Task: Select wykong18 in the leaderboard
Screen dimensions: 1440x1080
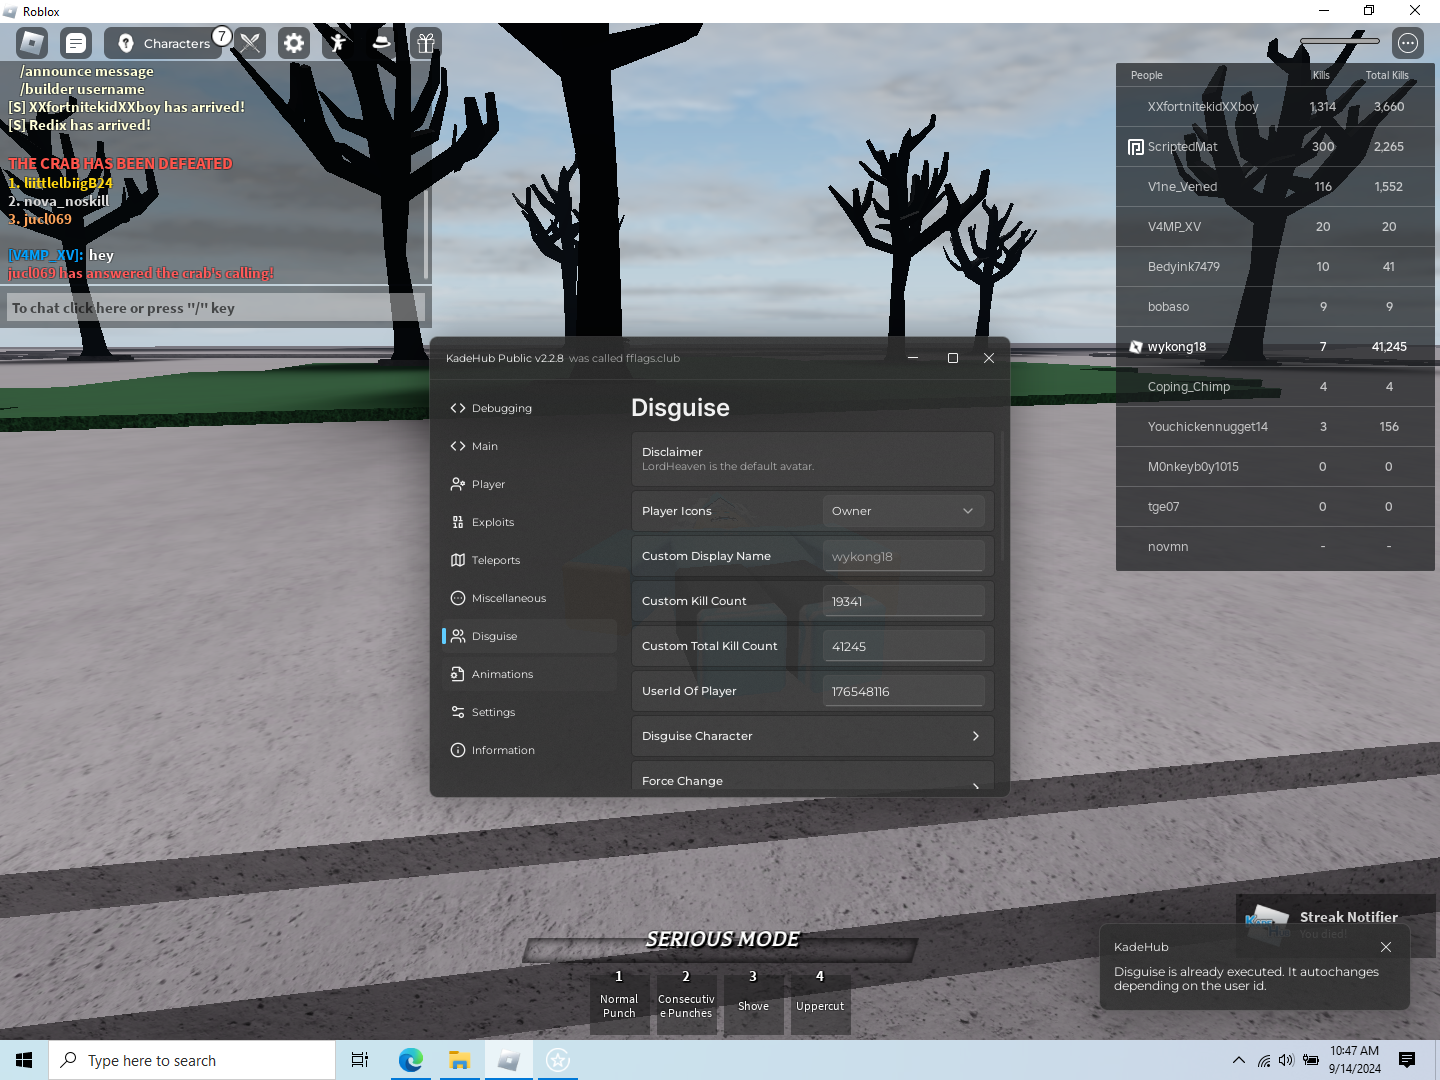Action: [1275, 346]
